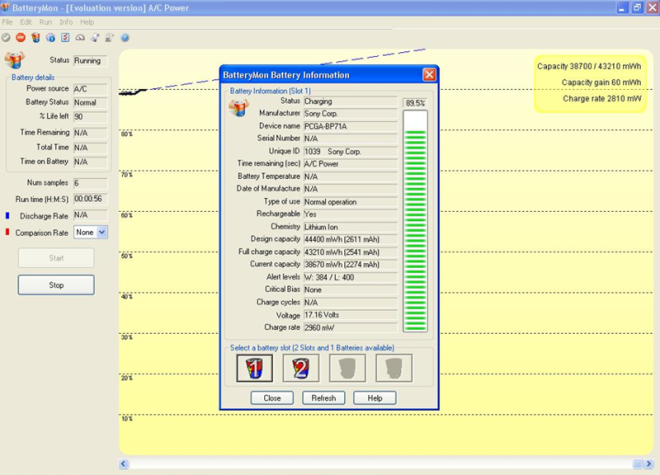Viewport: 660px width, 475px height.
Task: Click the blue help question-mark toolbar icon
Action: (125, 38)
